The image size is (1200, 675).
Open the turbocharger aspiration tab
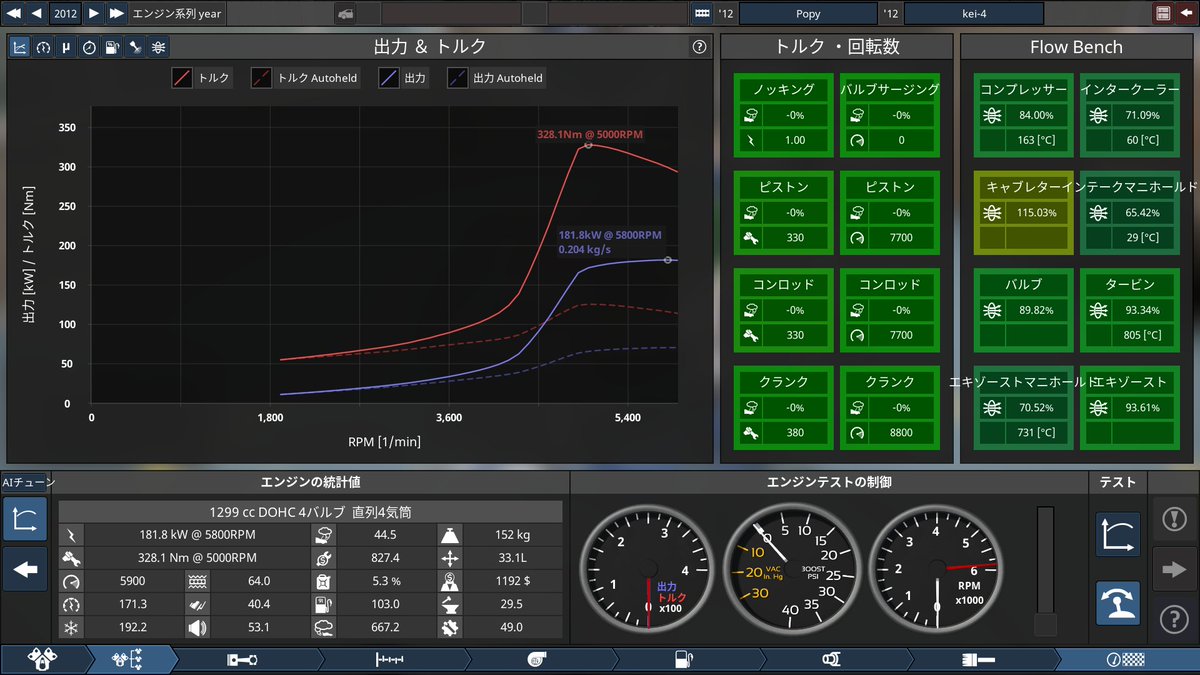[x=537, y=660]
